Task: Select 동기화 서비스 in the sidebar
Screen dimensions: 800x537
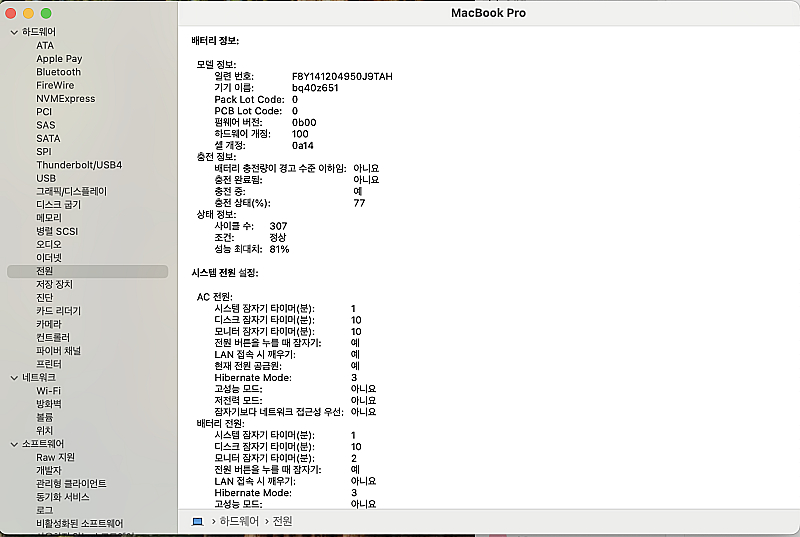Action: tap(62, 497)
